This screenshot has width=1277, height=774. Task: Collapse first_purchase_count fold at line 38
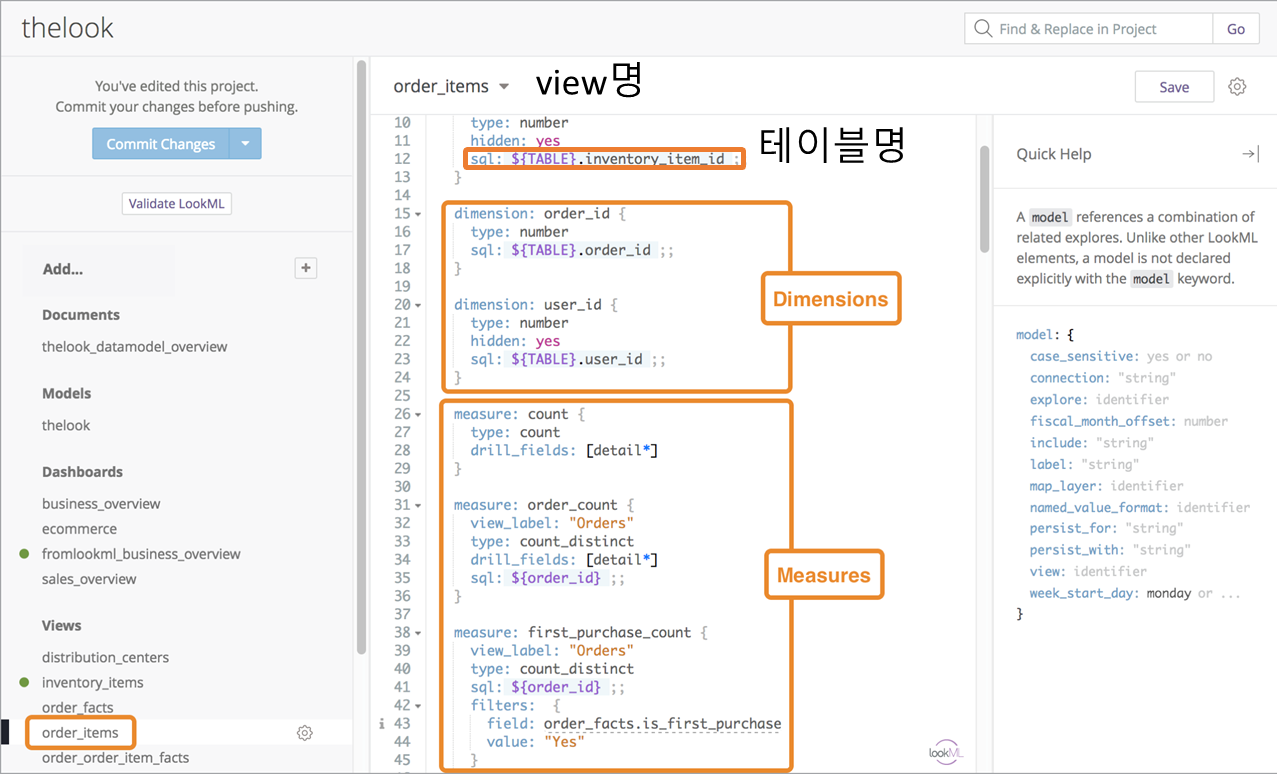(418, 632)
